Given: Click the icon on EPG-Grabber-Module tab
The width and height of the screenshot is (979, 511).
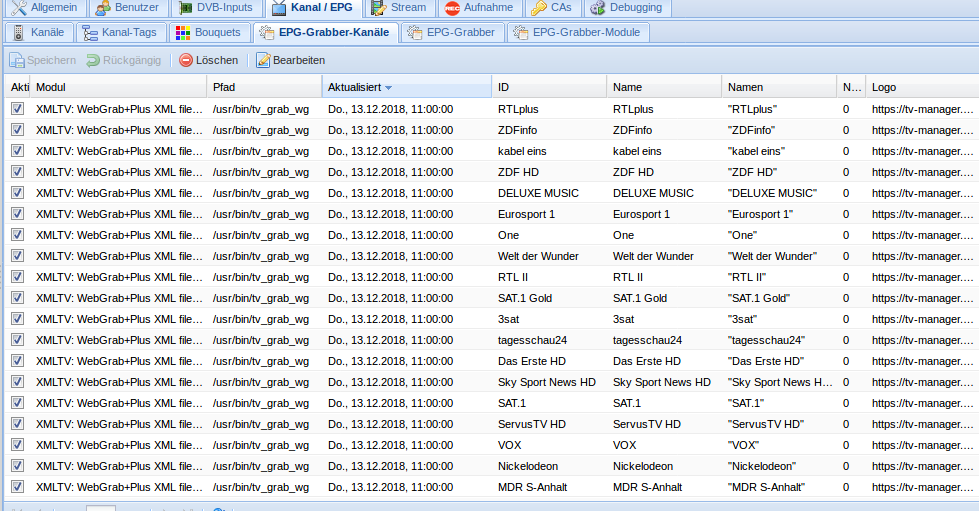Looking at the screenshot, I should 521,32.
